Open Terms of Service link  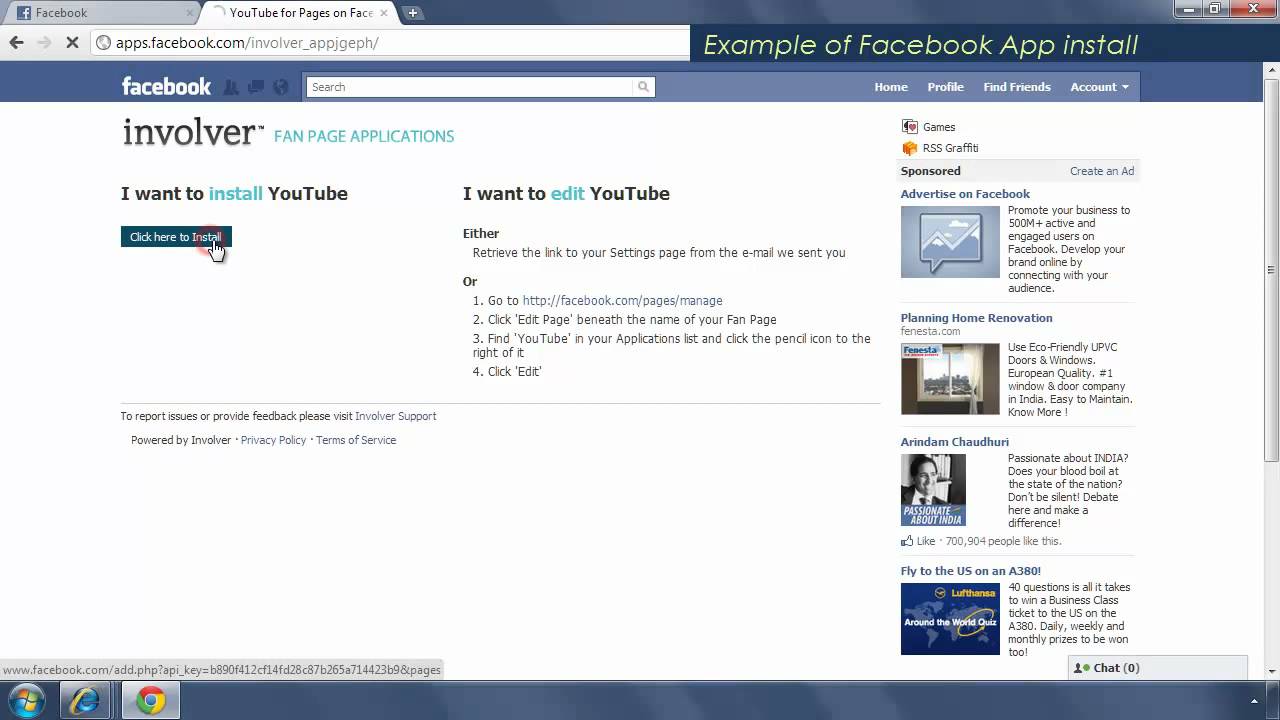(x=356, y=440)
